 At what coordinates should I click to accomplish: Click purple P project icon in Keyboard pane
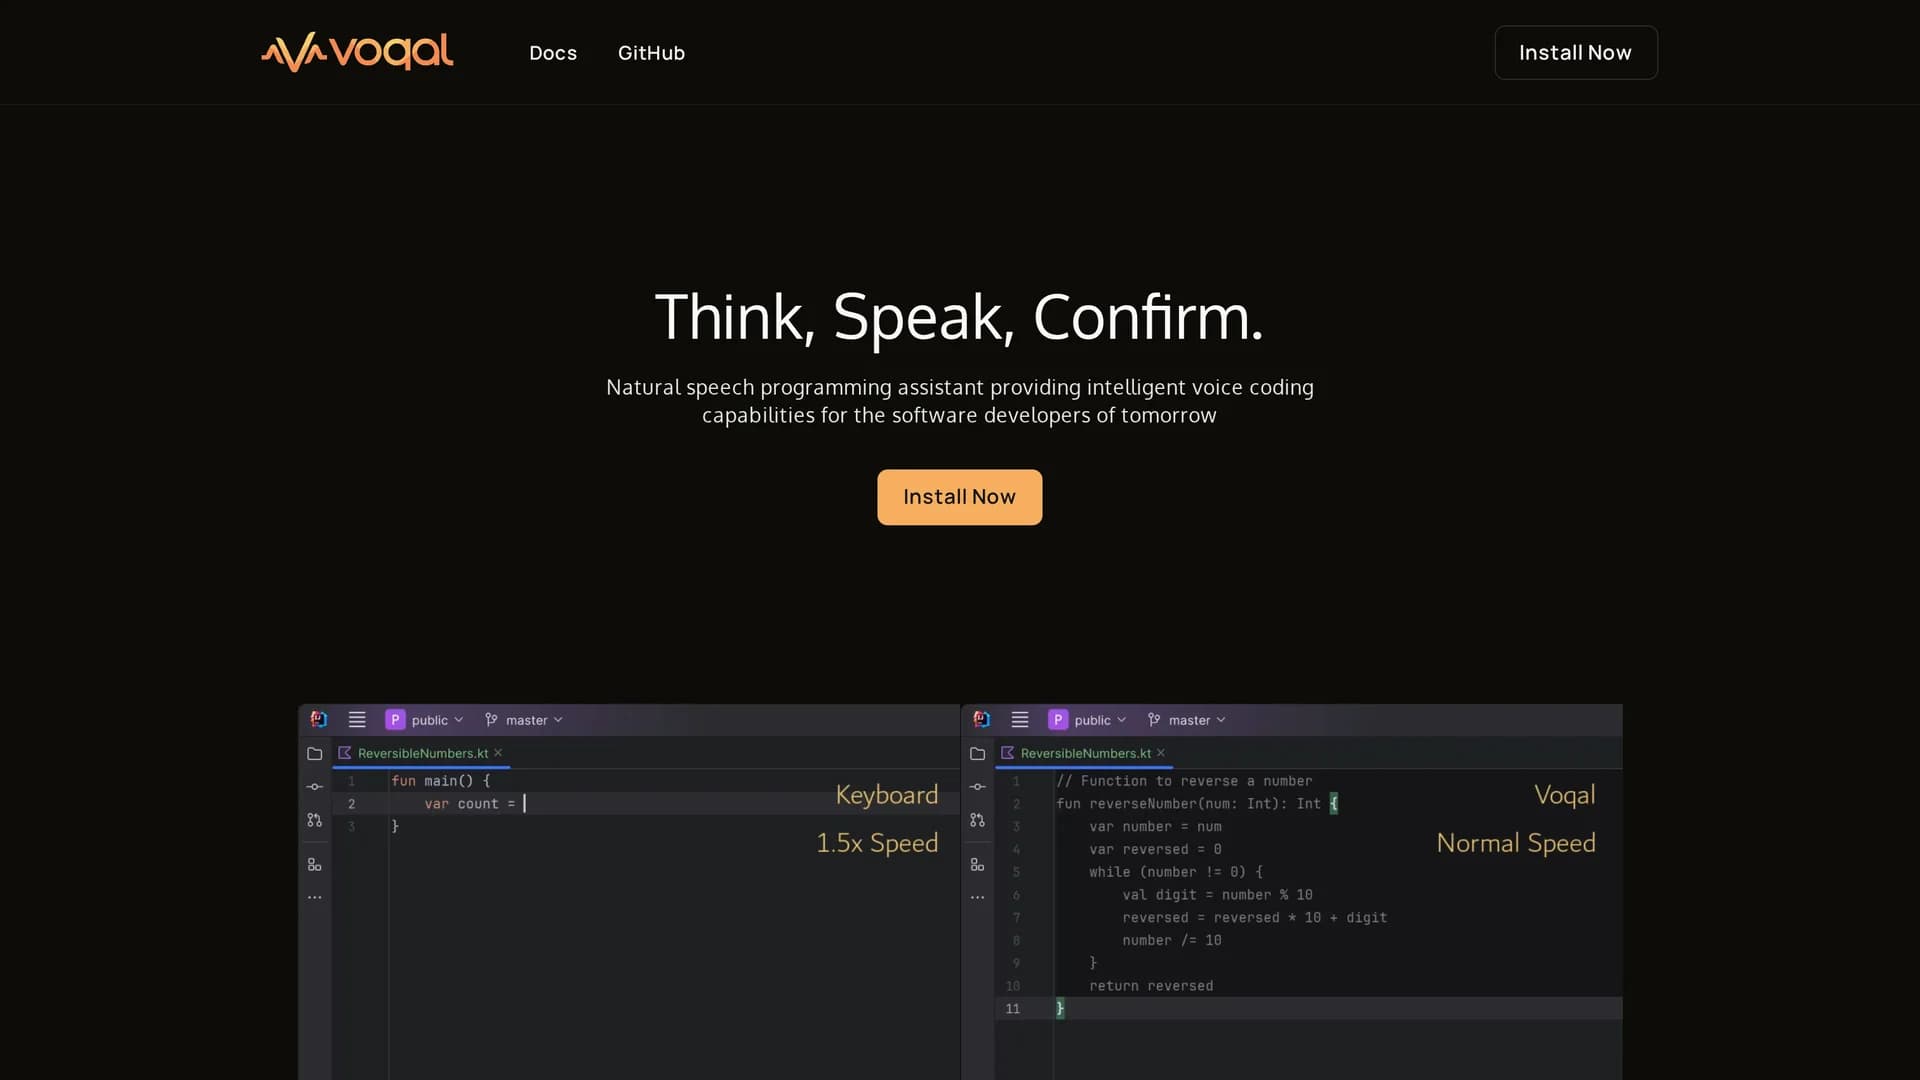(395, 719)
